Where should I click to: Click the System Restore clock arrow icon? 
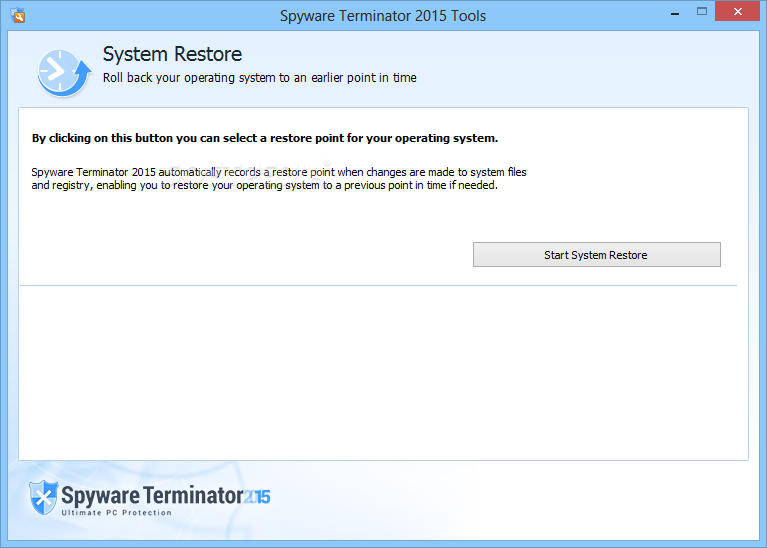point(65,72)
